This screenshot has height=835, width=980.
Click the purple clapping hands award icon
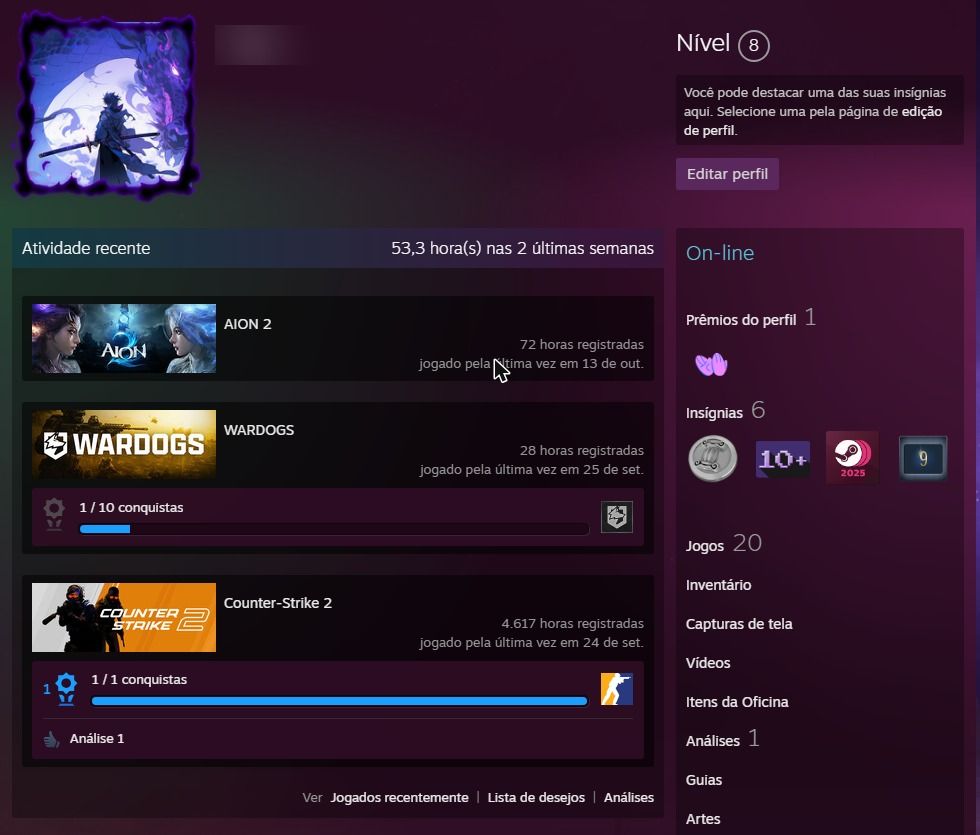pos(711,364)
